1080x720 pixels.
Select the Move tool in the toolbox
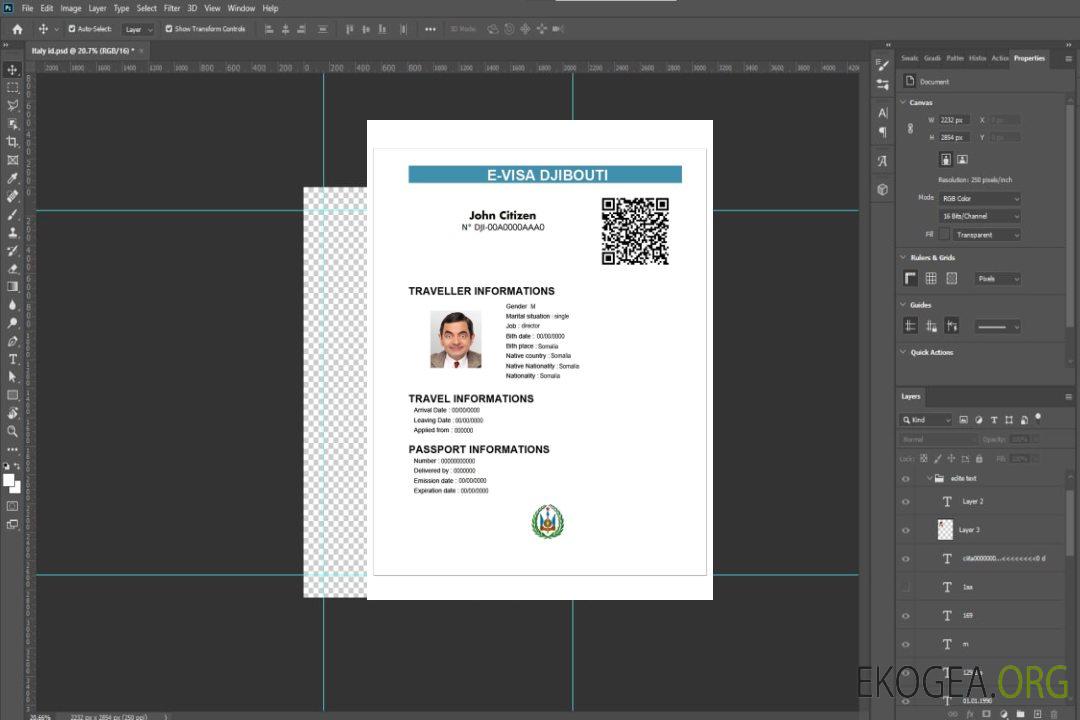click(12, 70)
